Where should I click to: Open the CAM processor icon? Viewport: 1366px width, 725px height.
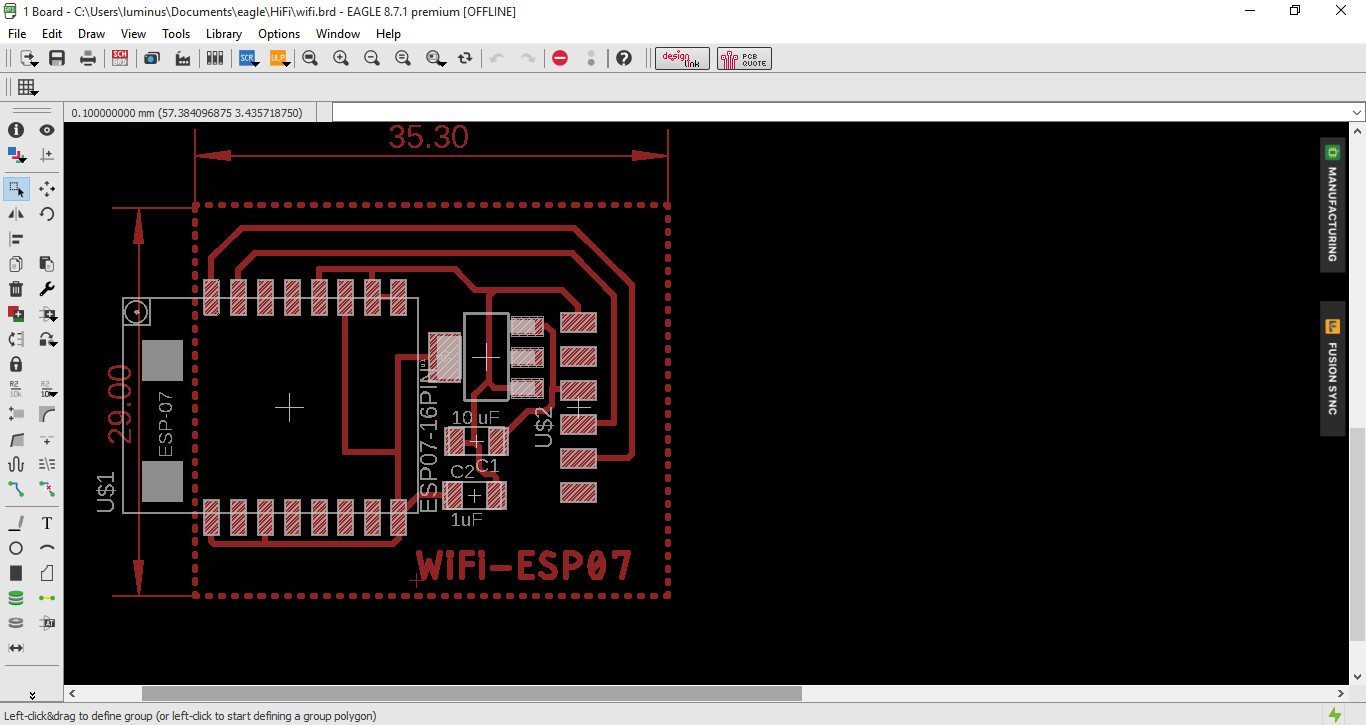pos(151,58)
